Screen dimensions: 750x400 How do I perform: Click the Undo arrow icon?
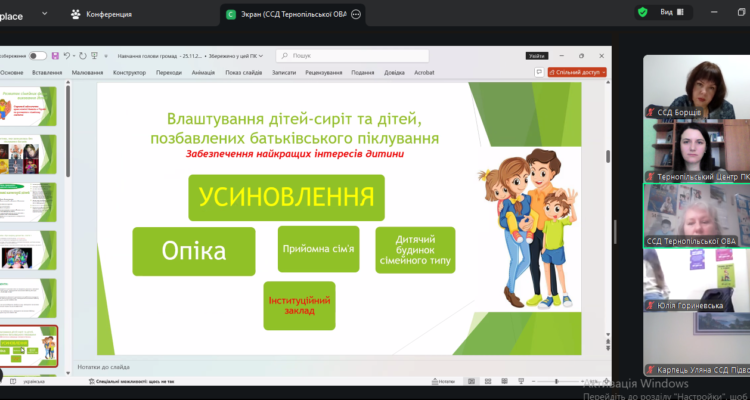point(67,56)
